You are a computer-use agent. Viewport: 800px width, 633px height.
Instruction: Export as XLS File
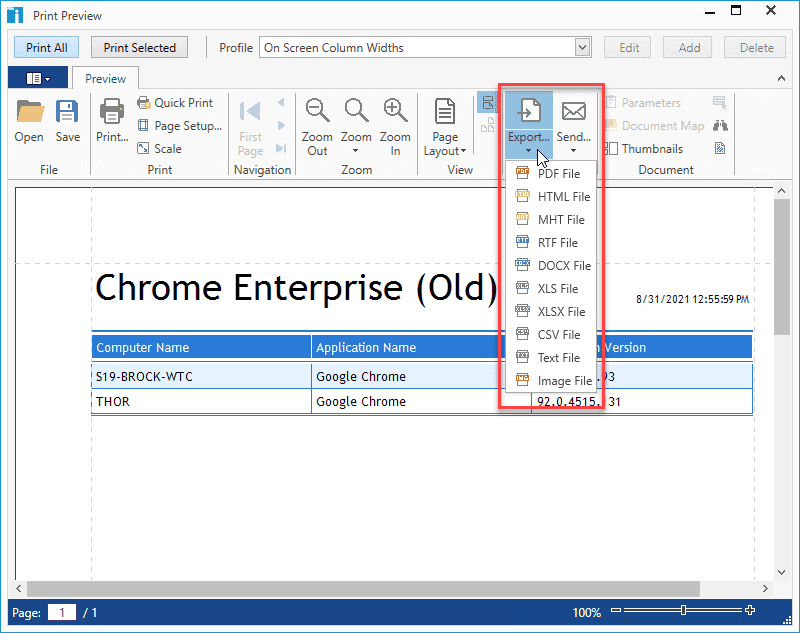click(x=551, y=288)
